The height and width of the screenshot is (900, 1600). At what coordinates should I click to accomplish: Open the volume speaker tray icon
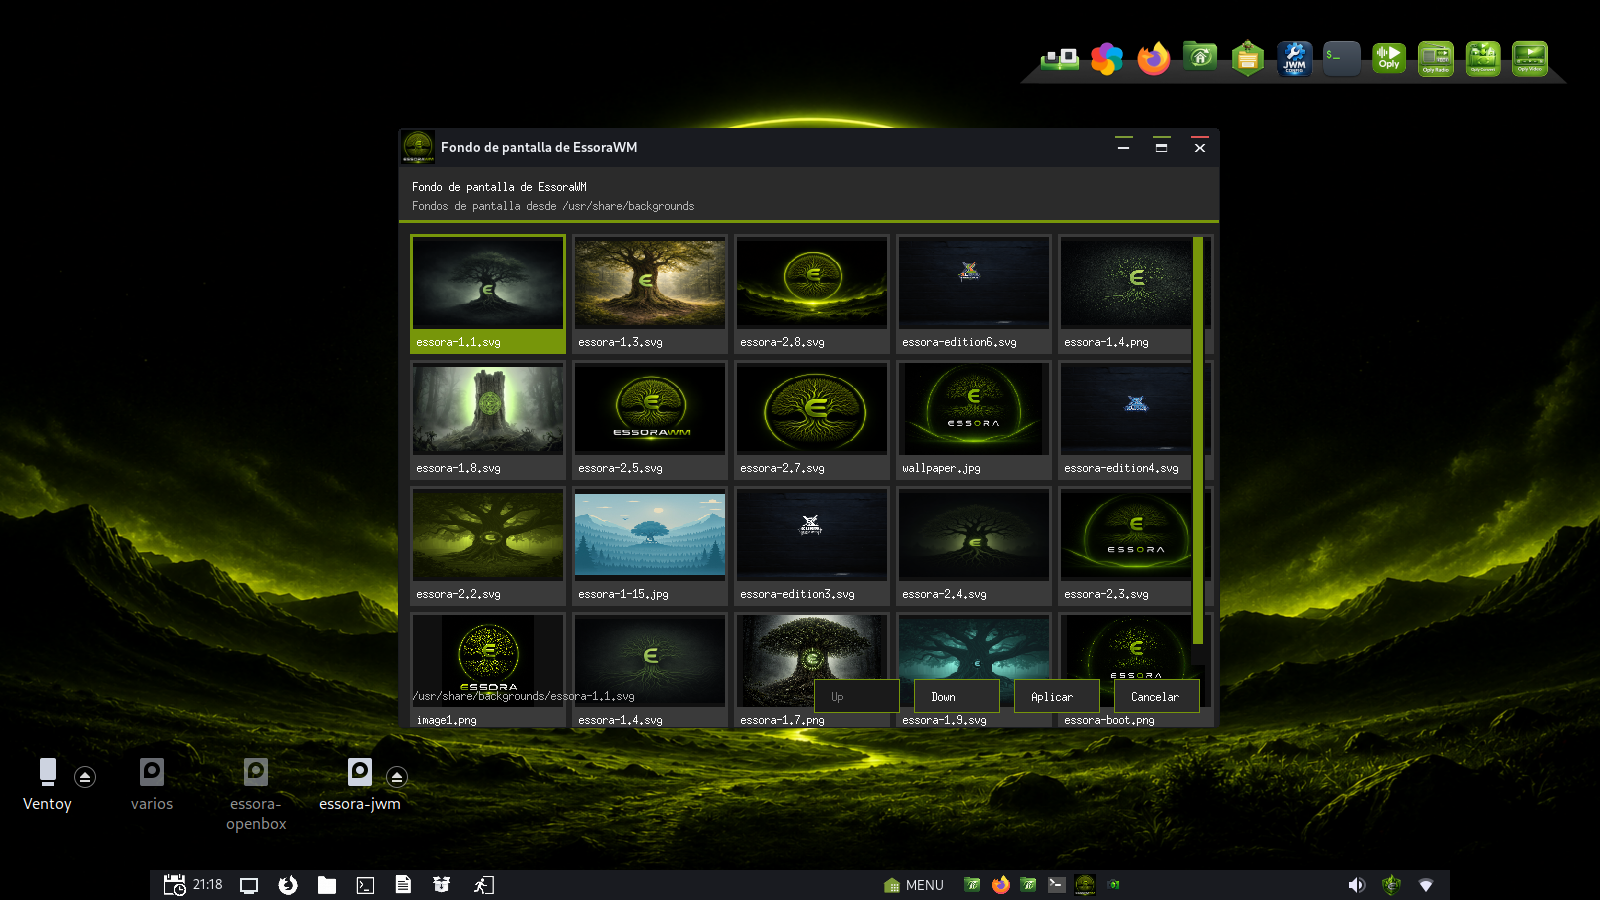point(1356,885)
